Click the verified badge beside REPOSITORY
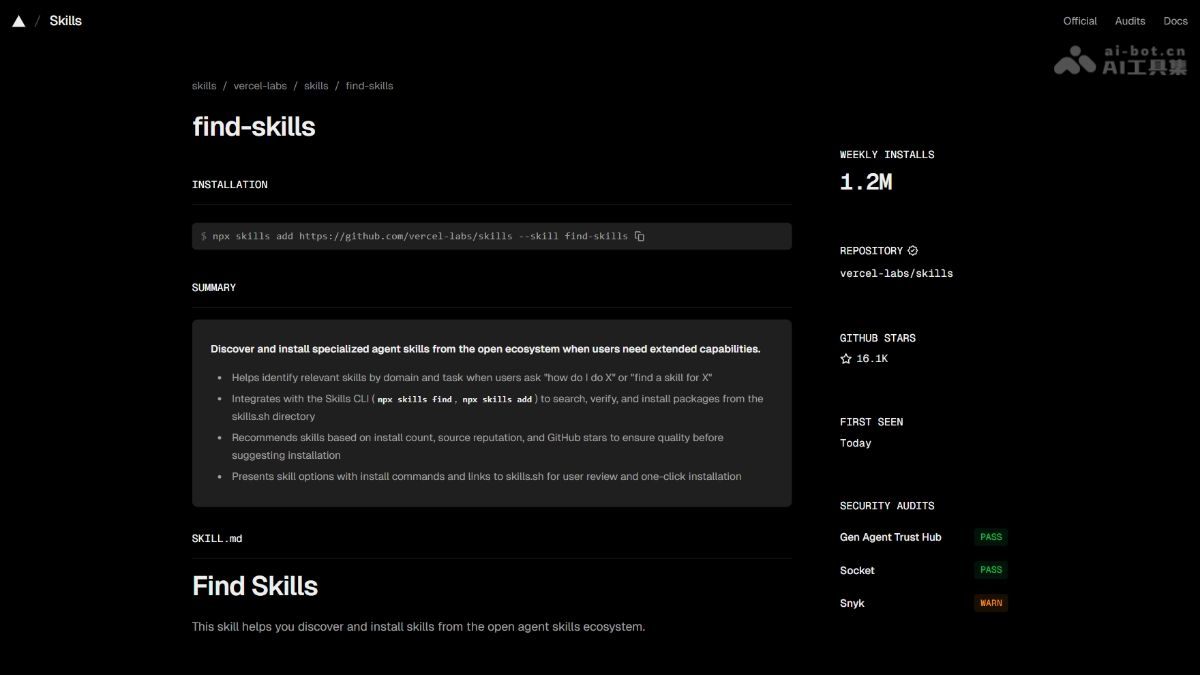This screenshot has width=1200, height=675. click(x=913, y=251)
